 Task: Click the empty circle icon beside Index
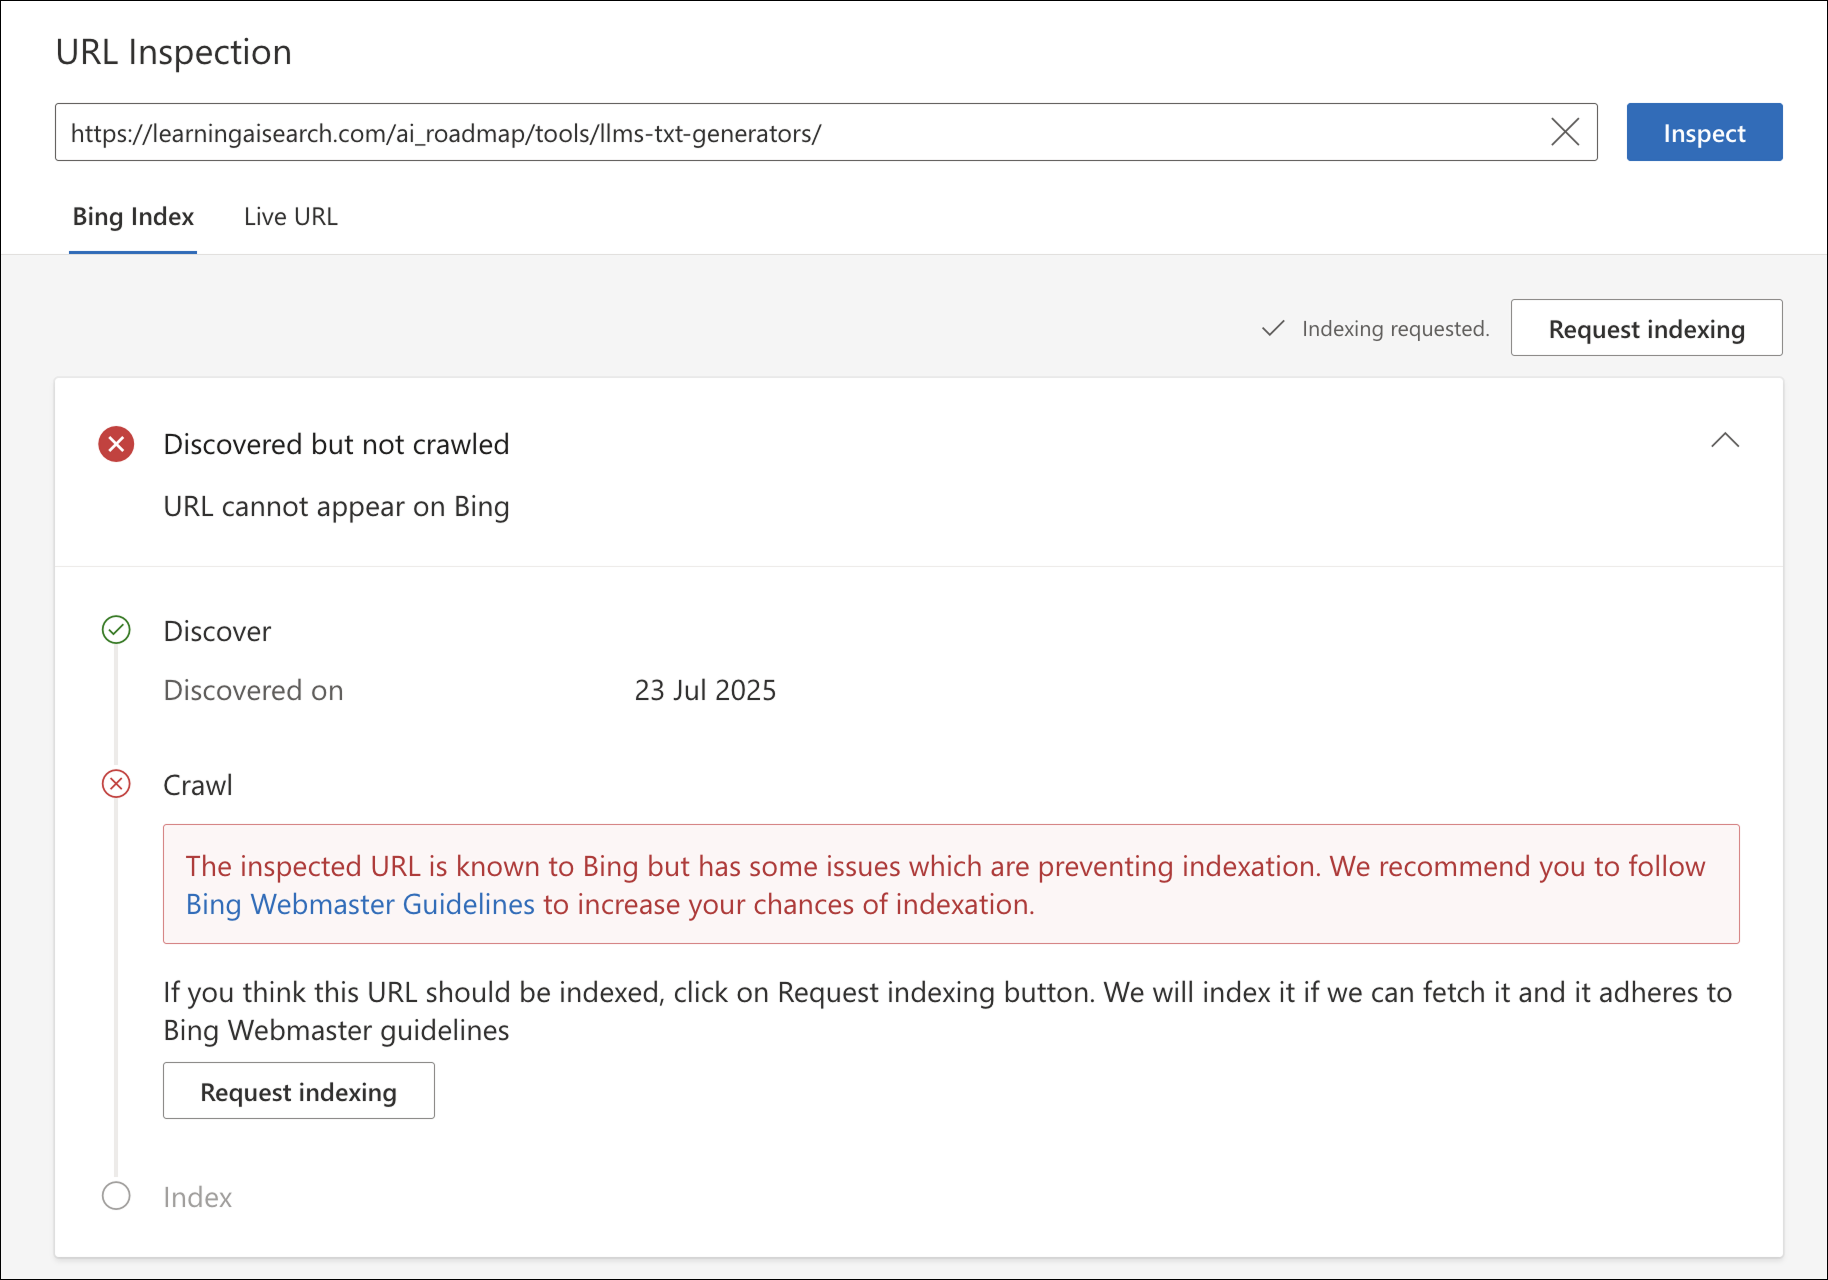pos(116,1196)
